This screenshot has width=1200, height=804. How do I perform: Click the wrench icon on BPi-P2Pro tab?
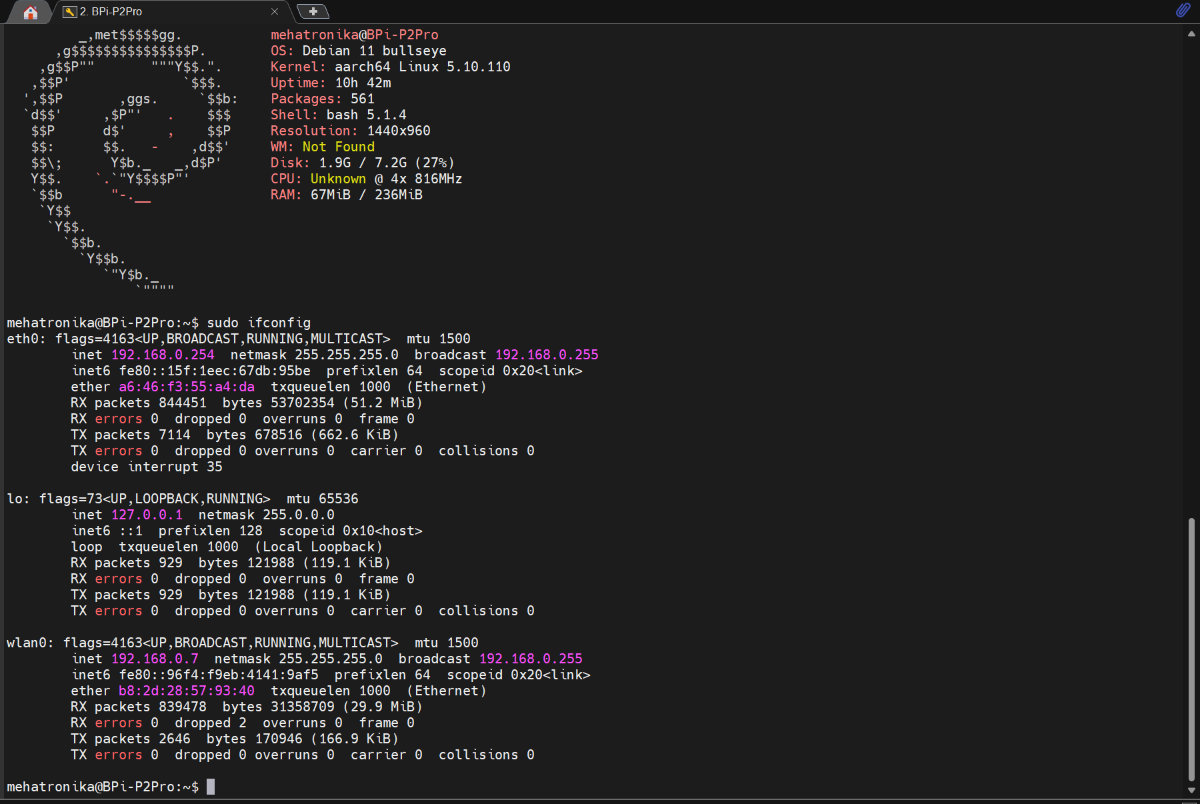[x=68, y=12]
